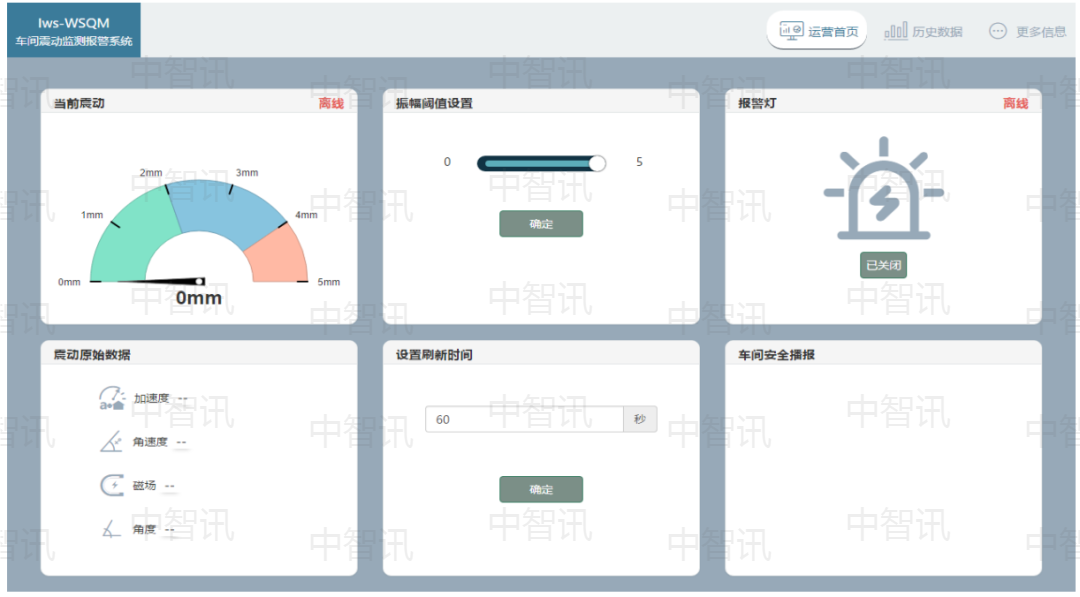1080x597 pixels.
Task: Click the 0mm gauge reading
Action: 198,298
